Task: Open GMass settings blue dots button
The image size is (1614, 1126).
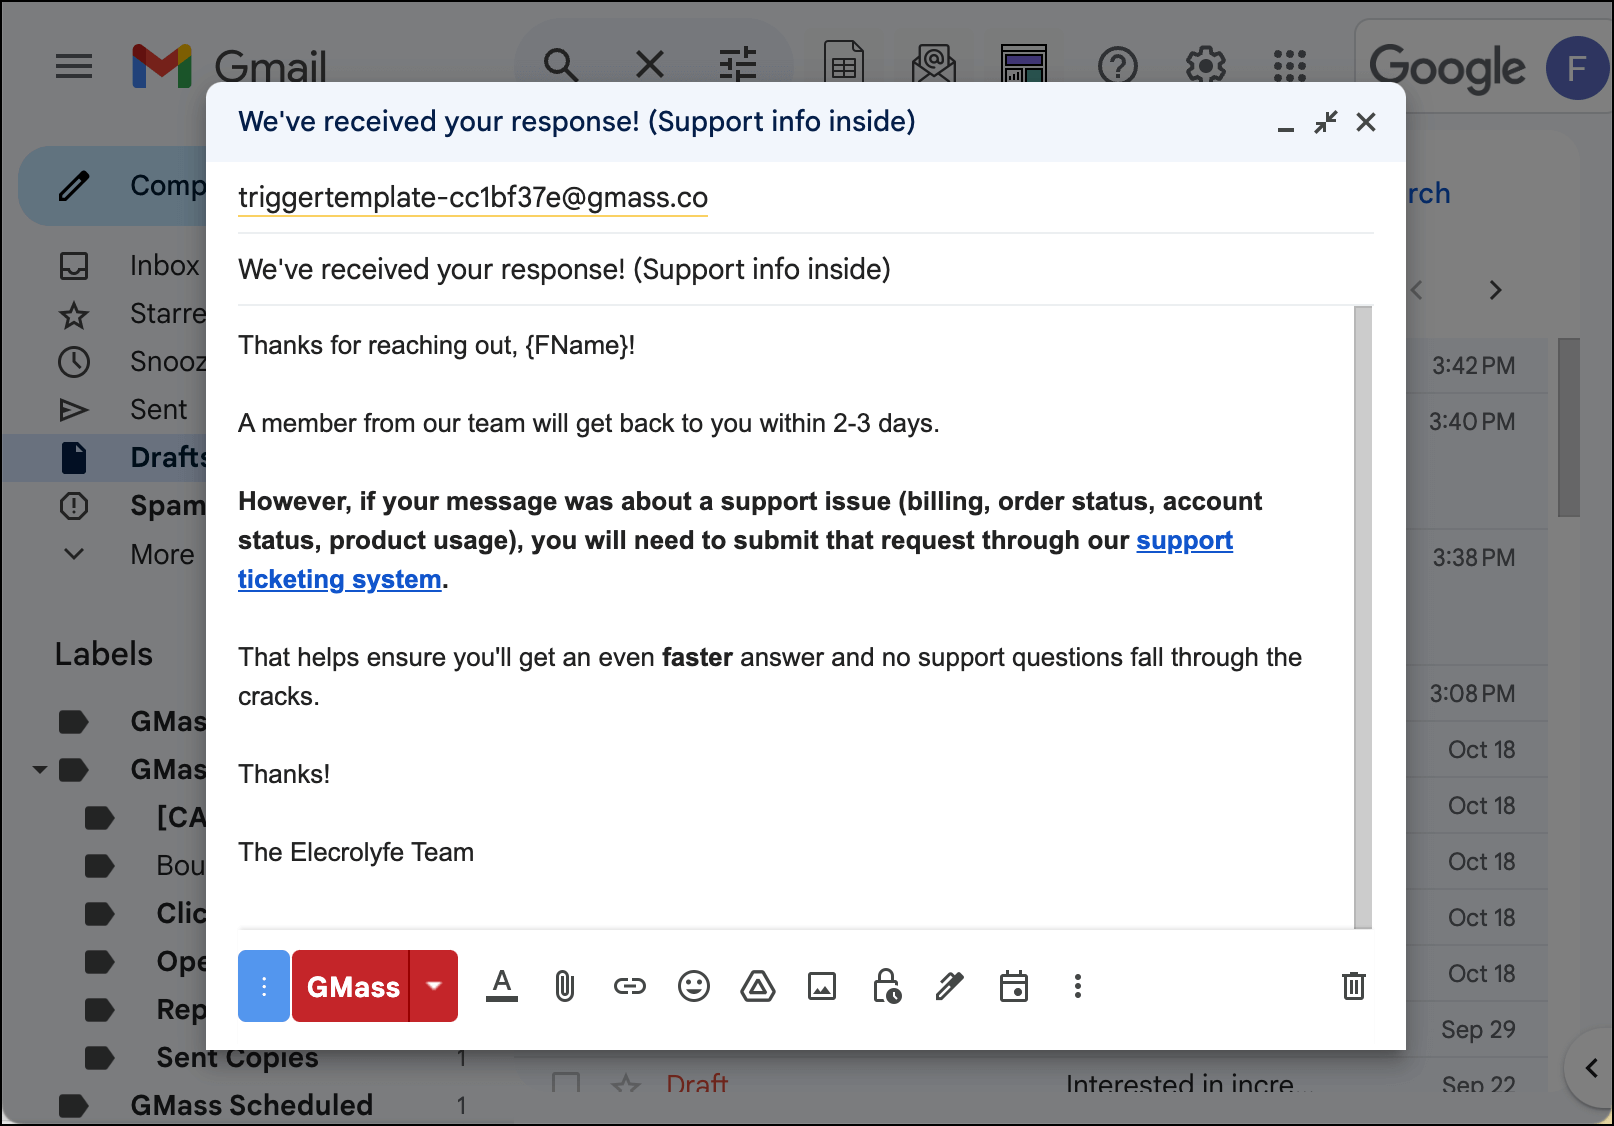Action: tap(264, 986)
